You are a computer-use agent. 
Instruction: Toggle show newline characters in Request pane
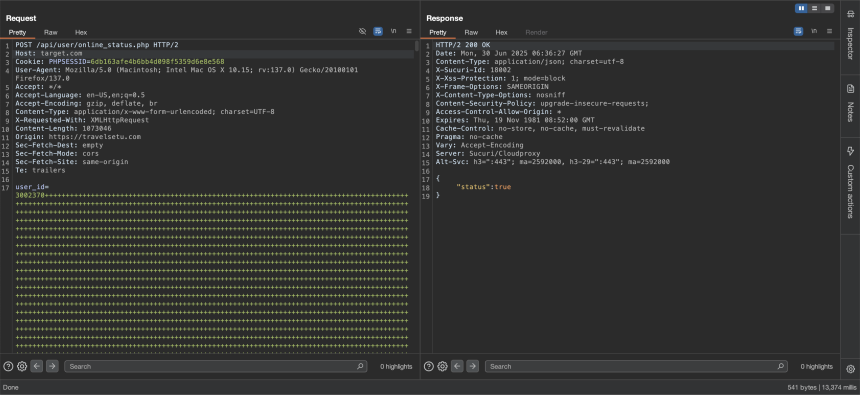(393, 32)
